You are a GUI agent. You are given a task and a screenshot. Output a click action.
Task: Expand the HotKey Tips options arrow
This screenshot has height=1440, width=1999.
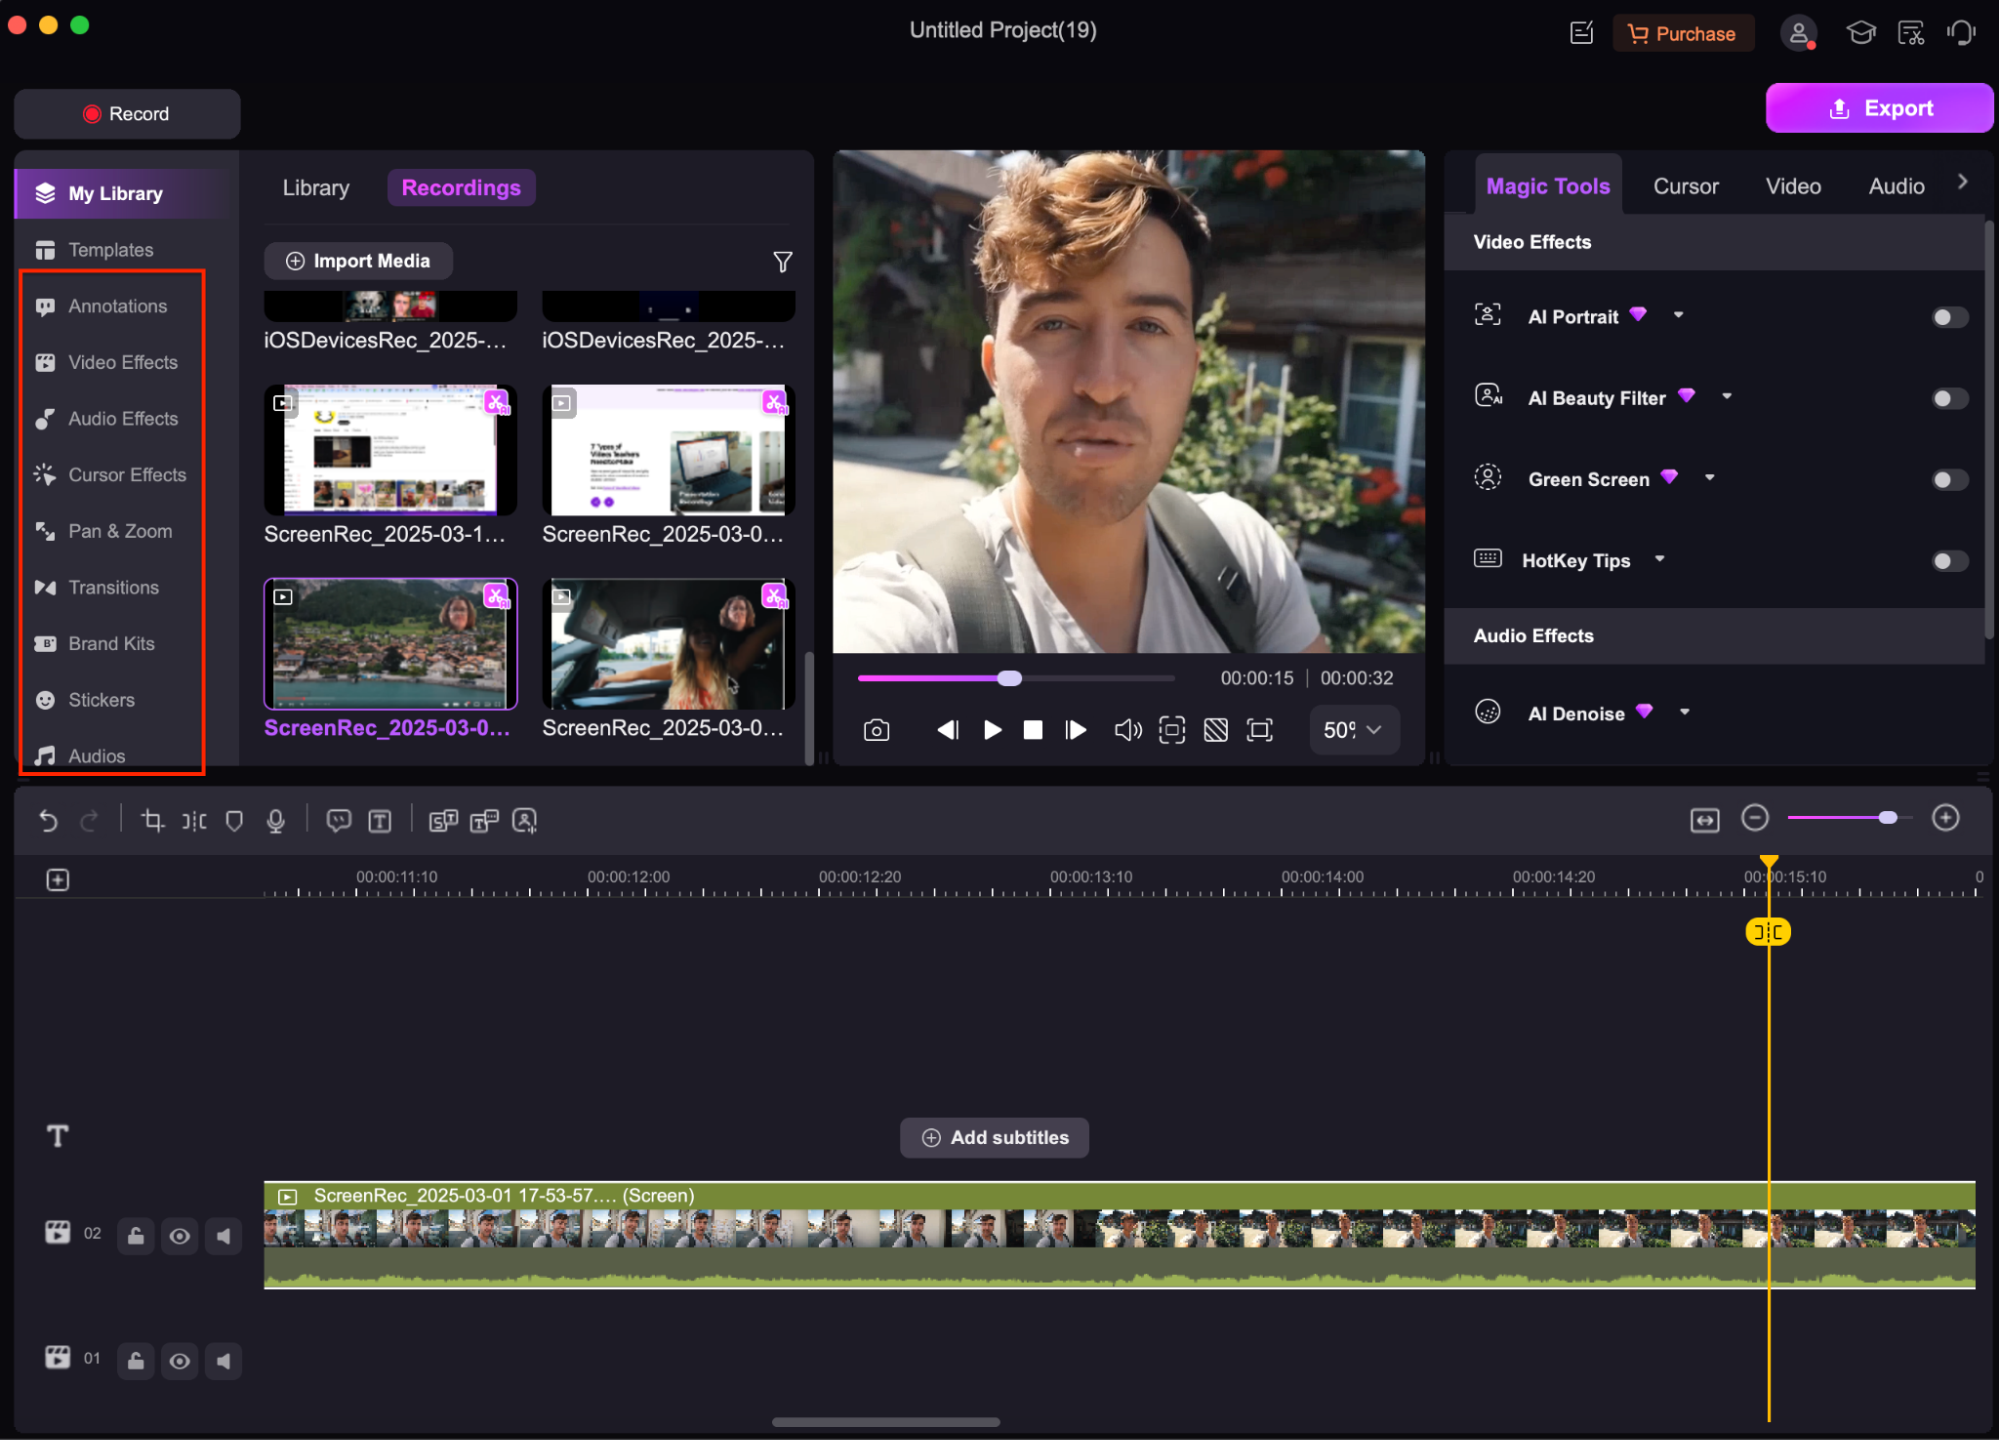(x=1660, y=559)
